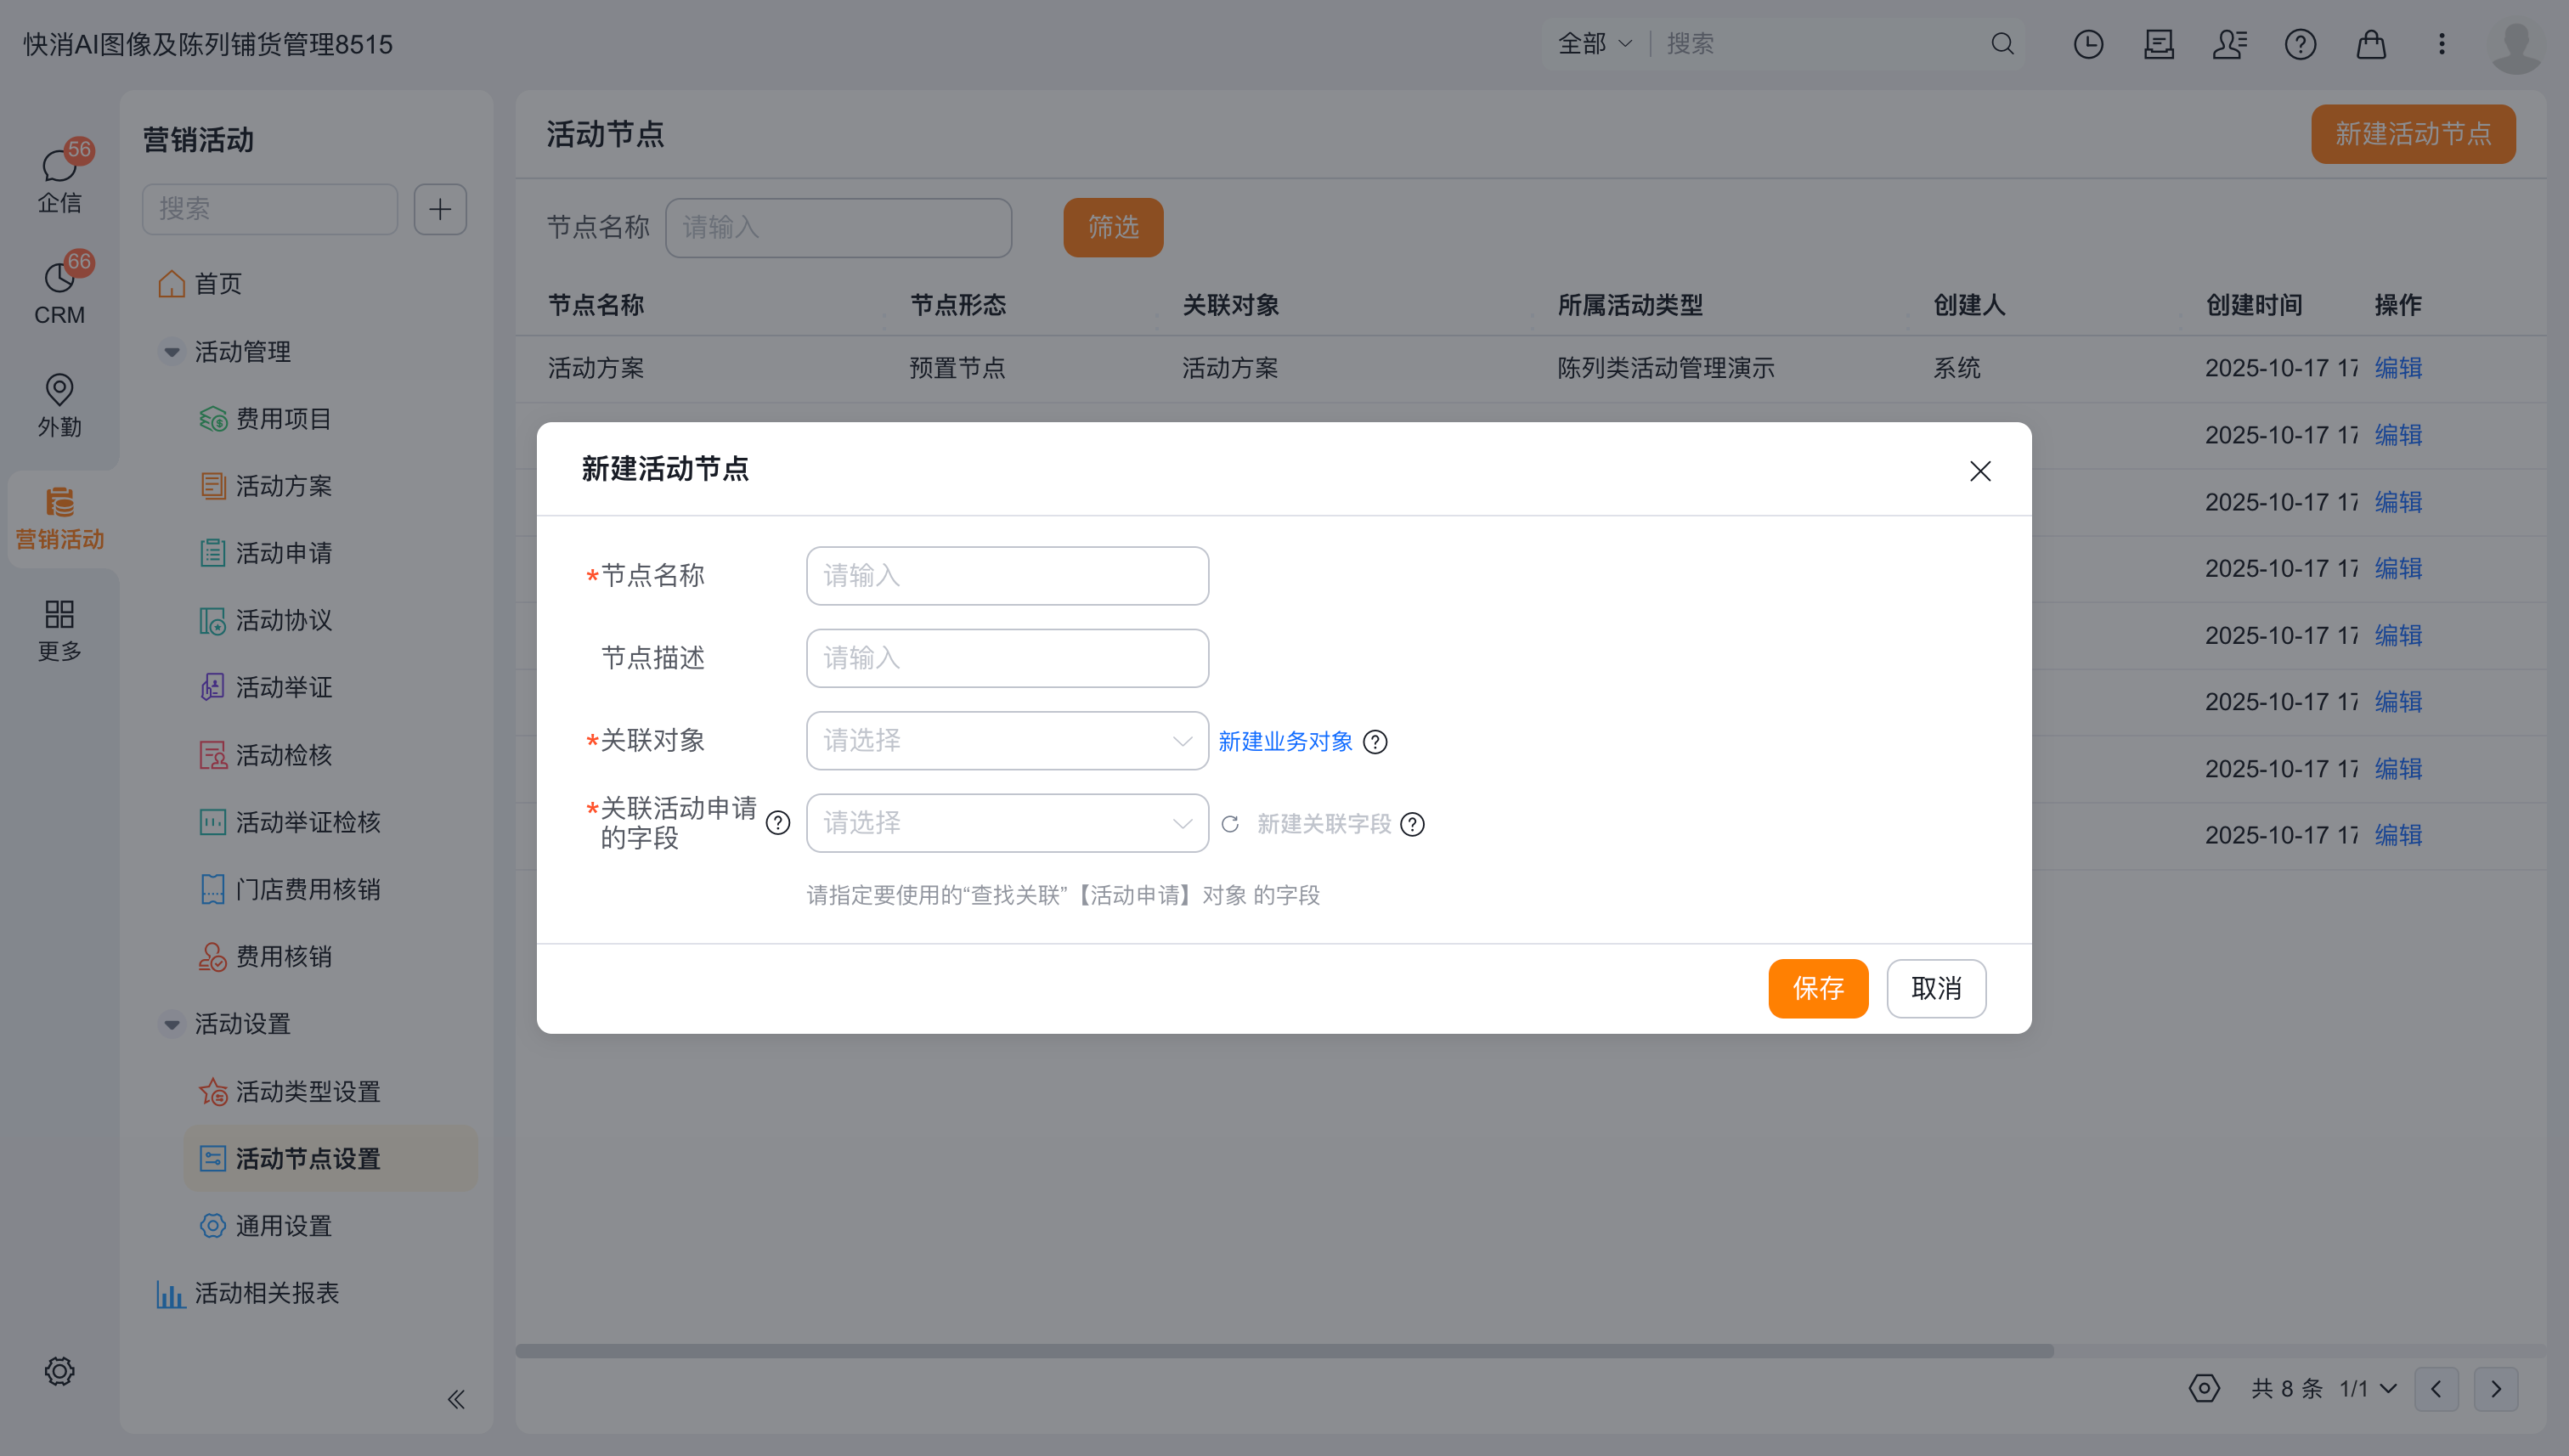
Task: Open the 外勤 location icon
Action: coord(59,404)
